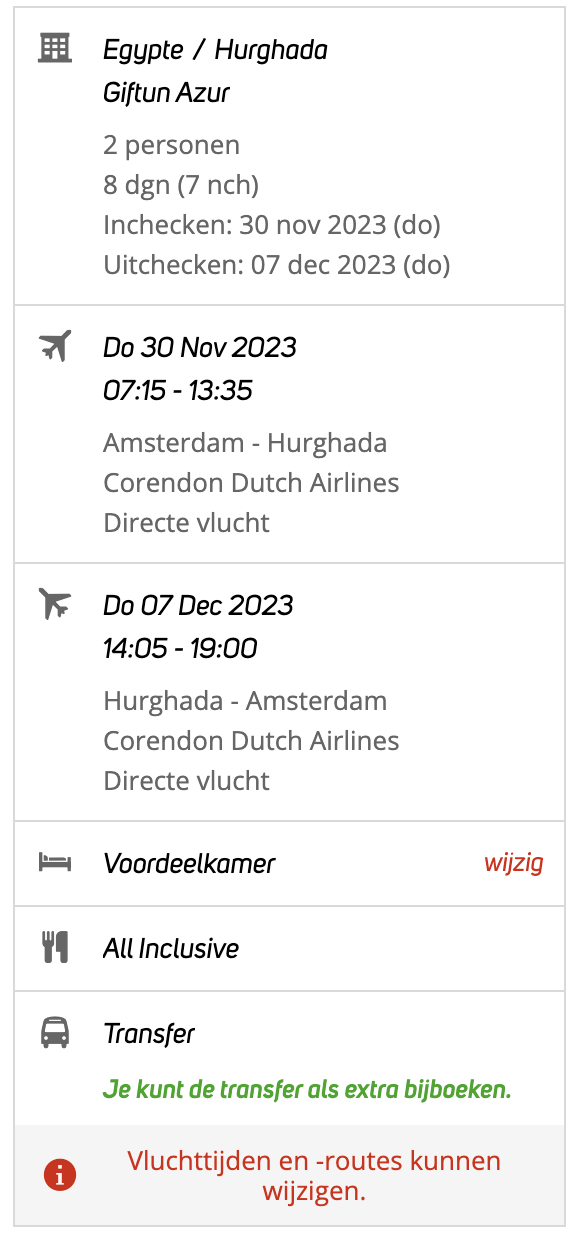
Task: Click the outbound flight airplane icon
Action: point(55,346)
